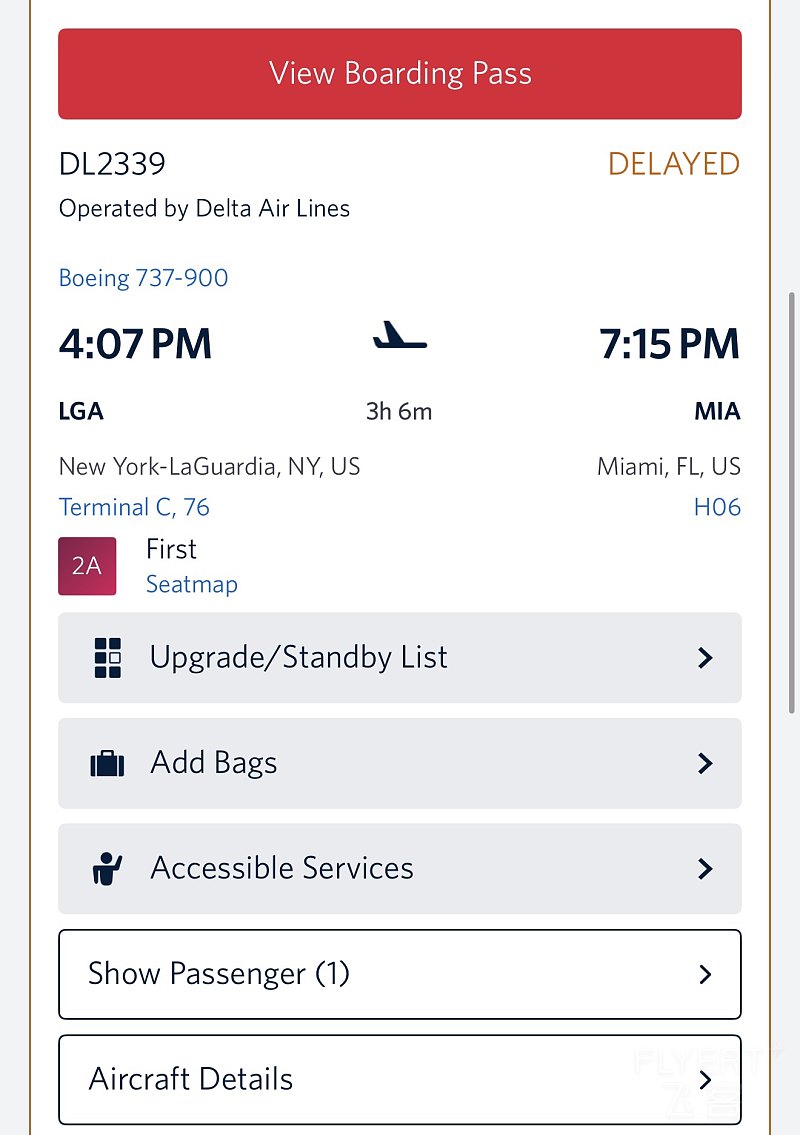The width and height of the screenshot is (800, 1135).
Task: Expand the Upgrade/Standby List chevron
Action: tap(705, 657)
